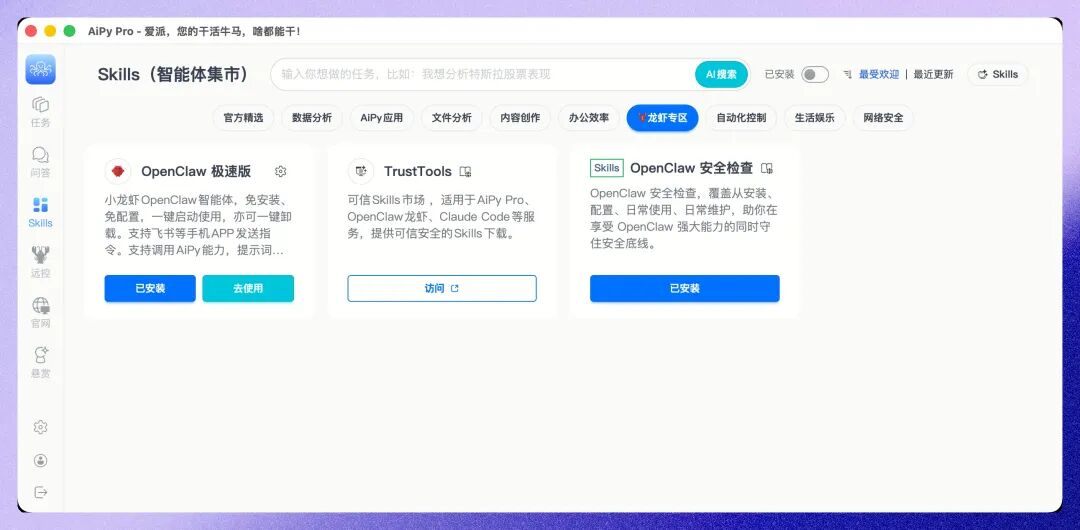Screen dimensions: 1080x530
Task: Click the OpenClaw 极速版 description text
Action: point(198,225)
